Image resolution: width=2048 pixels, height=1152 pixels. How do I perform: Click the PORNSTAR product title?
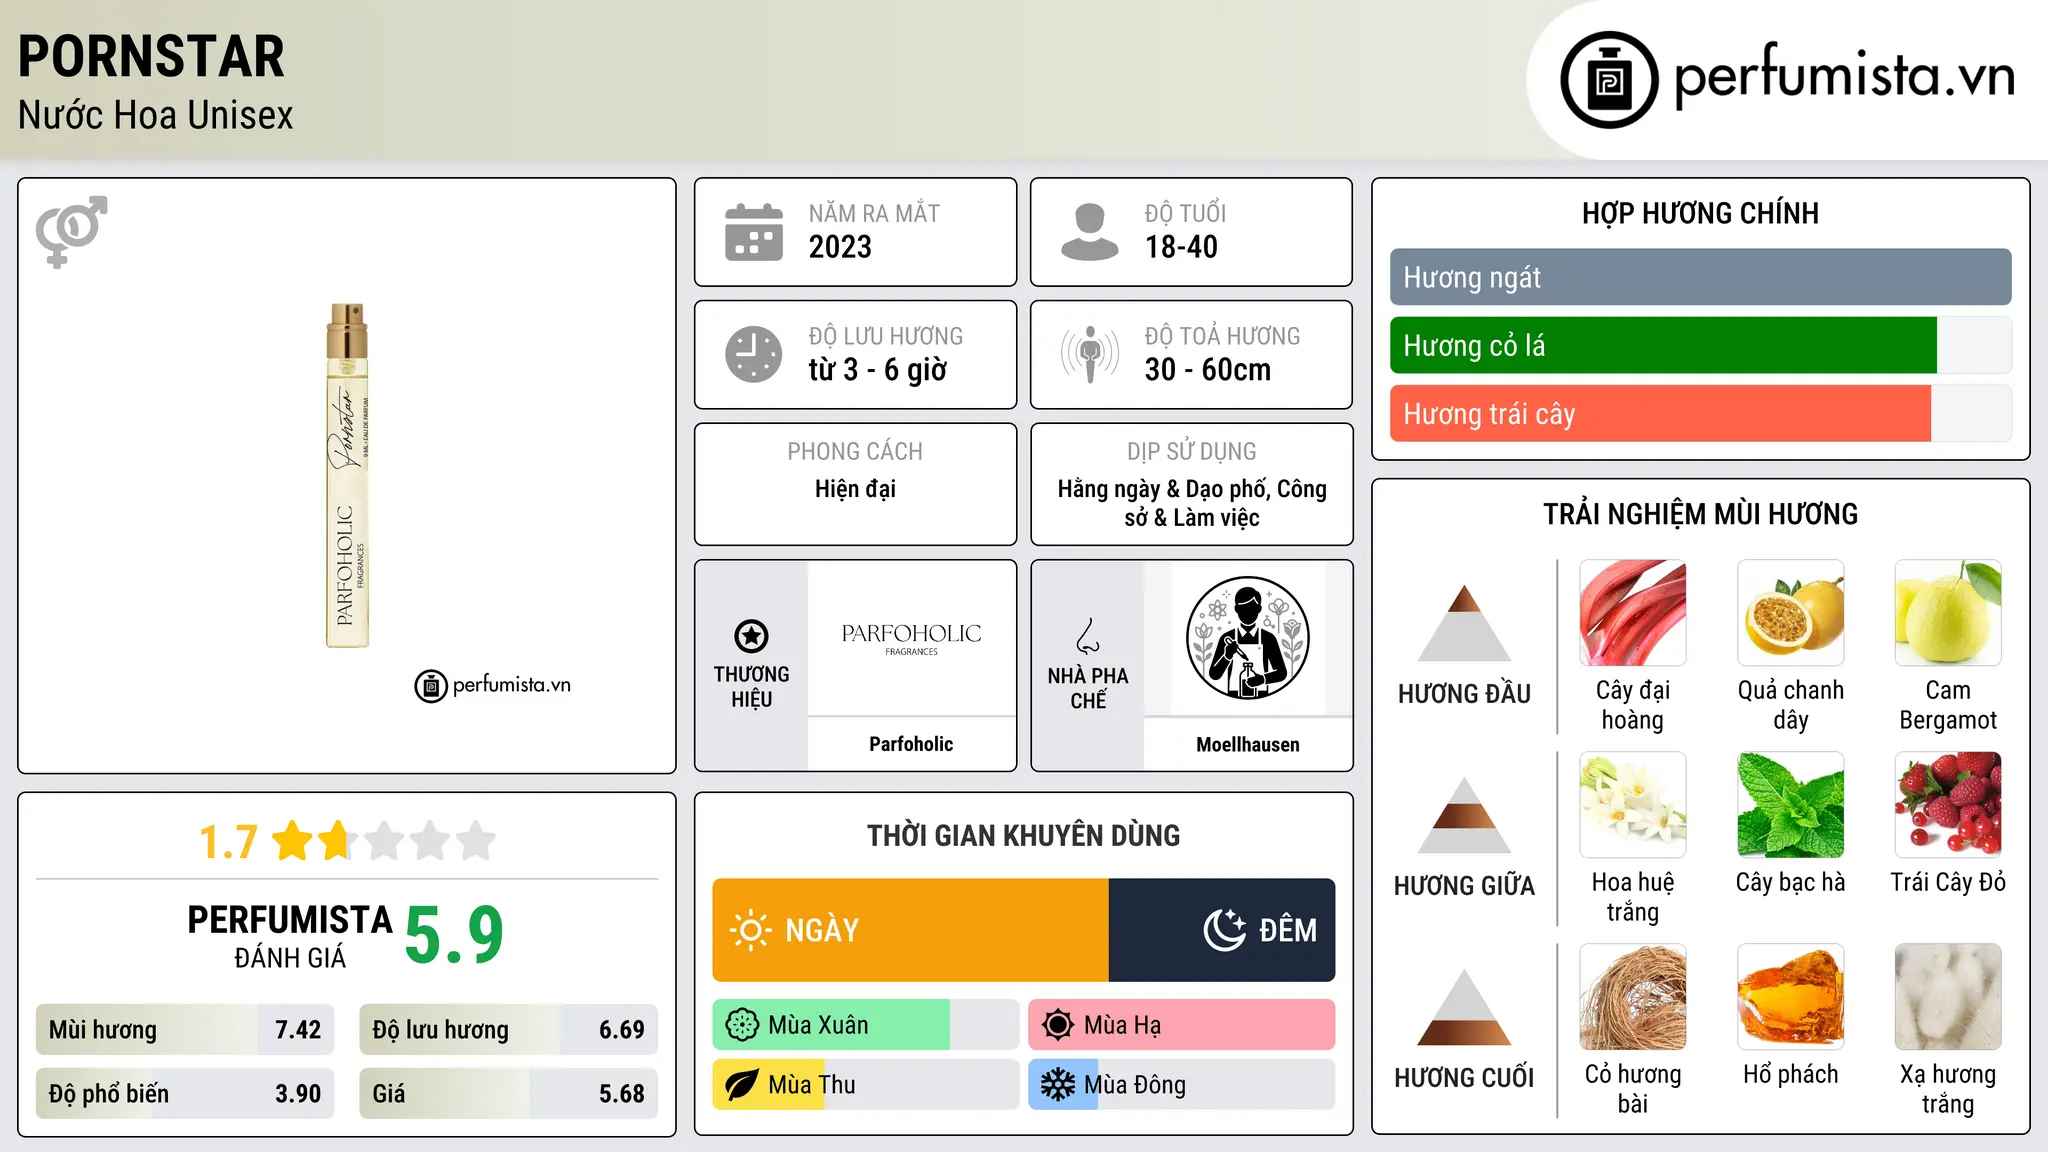151,56
